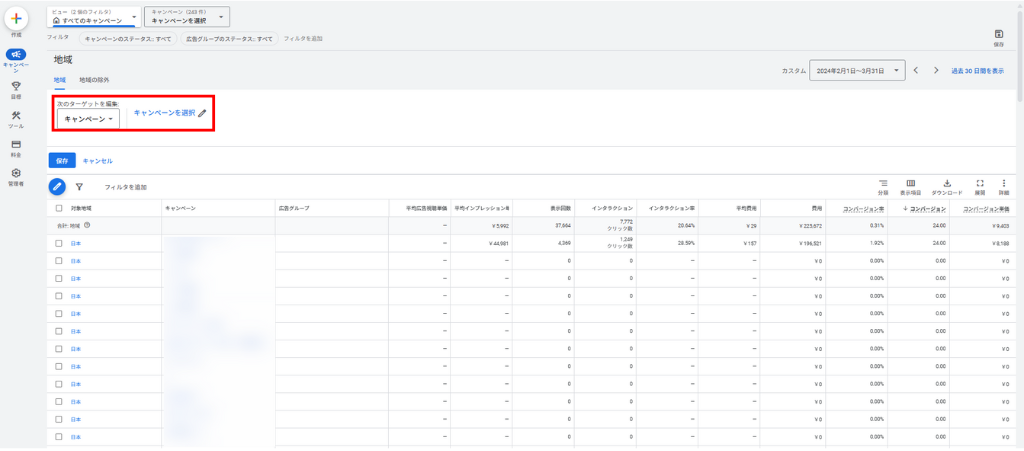
Task: Click the 作成 plus button
Action: [x=16, y=18]
